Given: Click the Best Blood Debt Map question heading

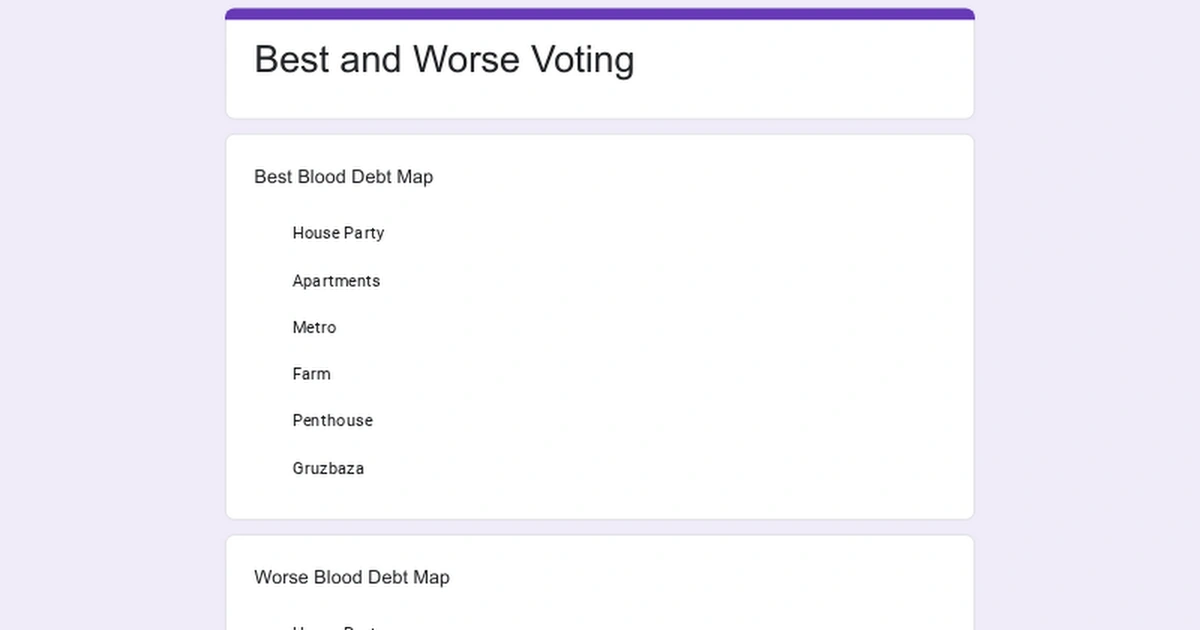Looking at the screenshot, I should coord(343,177).
